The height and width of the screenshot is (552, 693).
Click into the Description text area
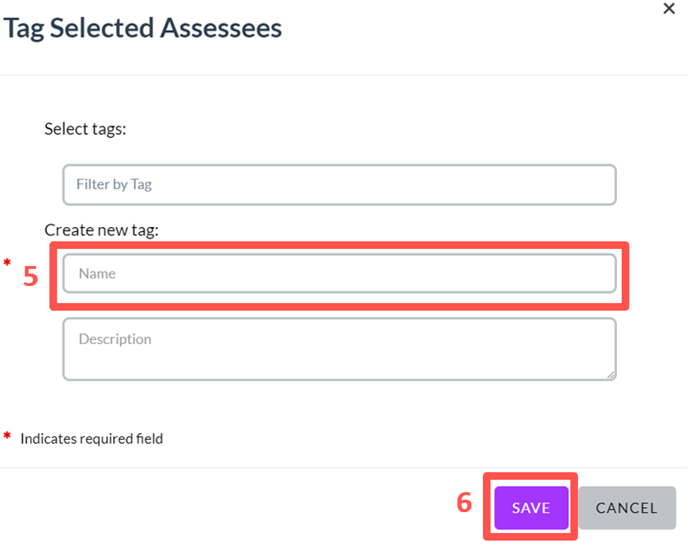[x=339, y=349]
